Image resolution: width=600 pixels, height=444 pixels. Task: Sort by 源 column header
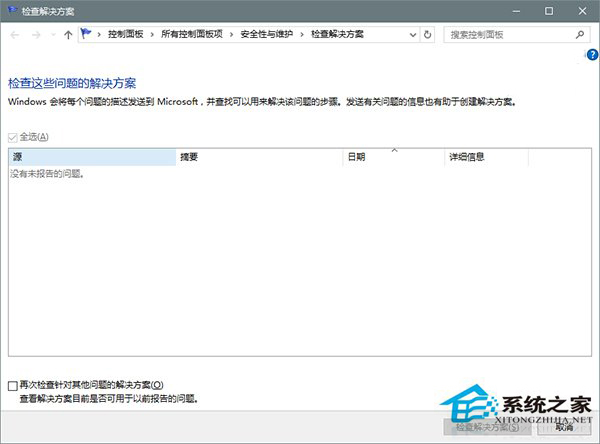pos(92,157)
